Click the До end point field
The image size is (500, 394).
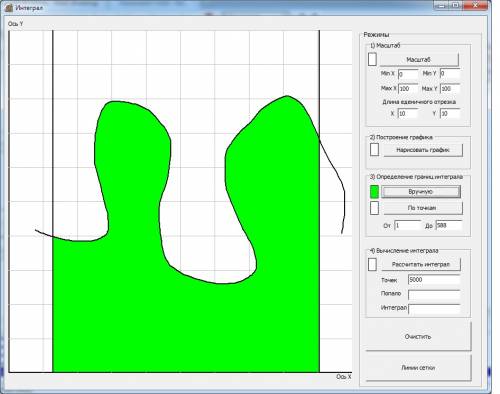click(449, 225)
